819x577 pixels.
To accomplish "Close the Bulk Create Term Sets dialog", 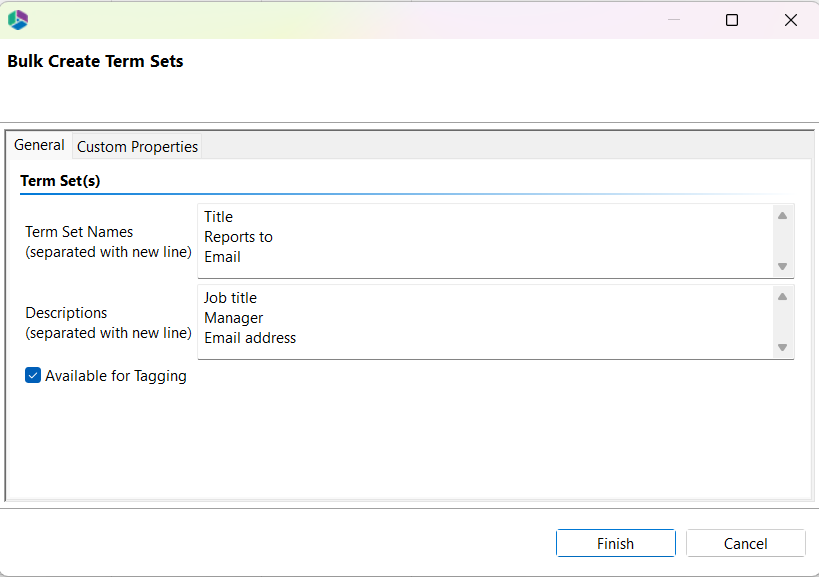I will point(790,20).
